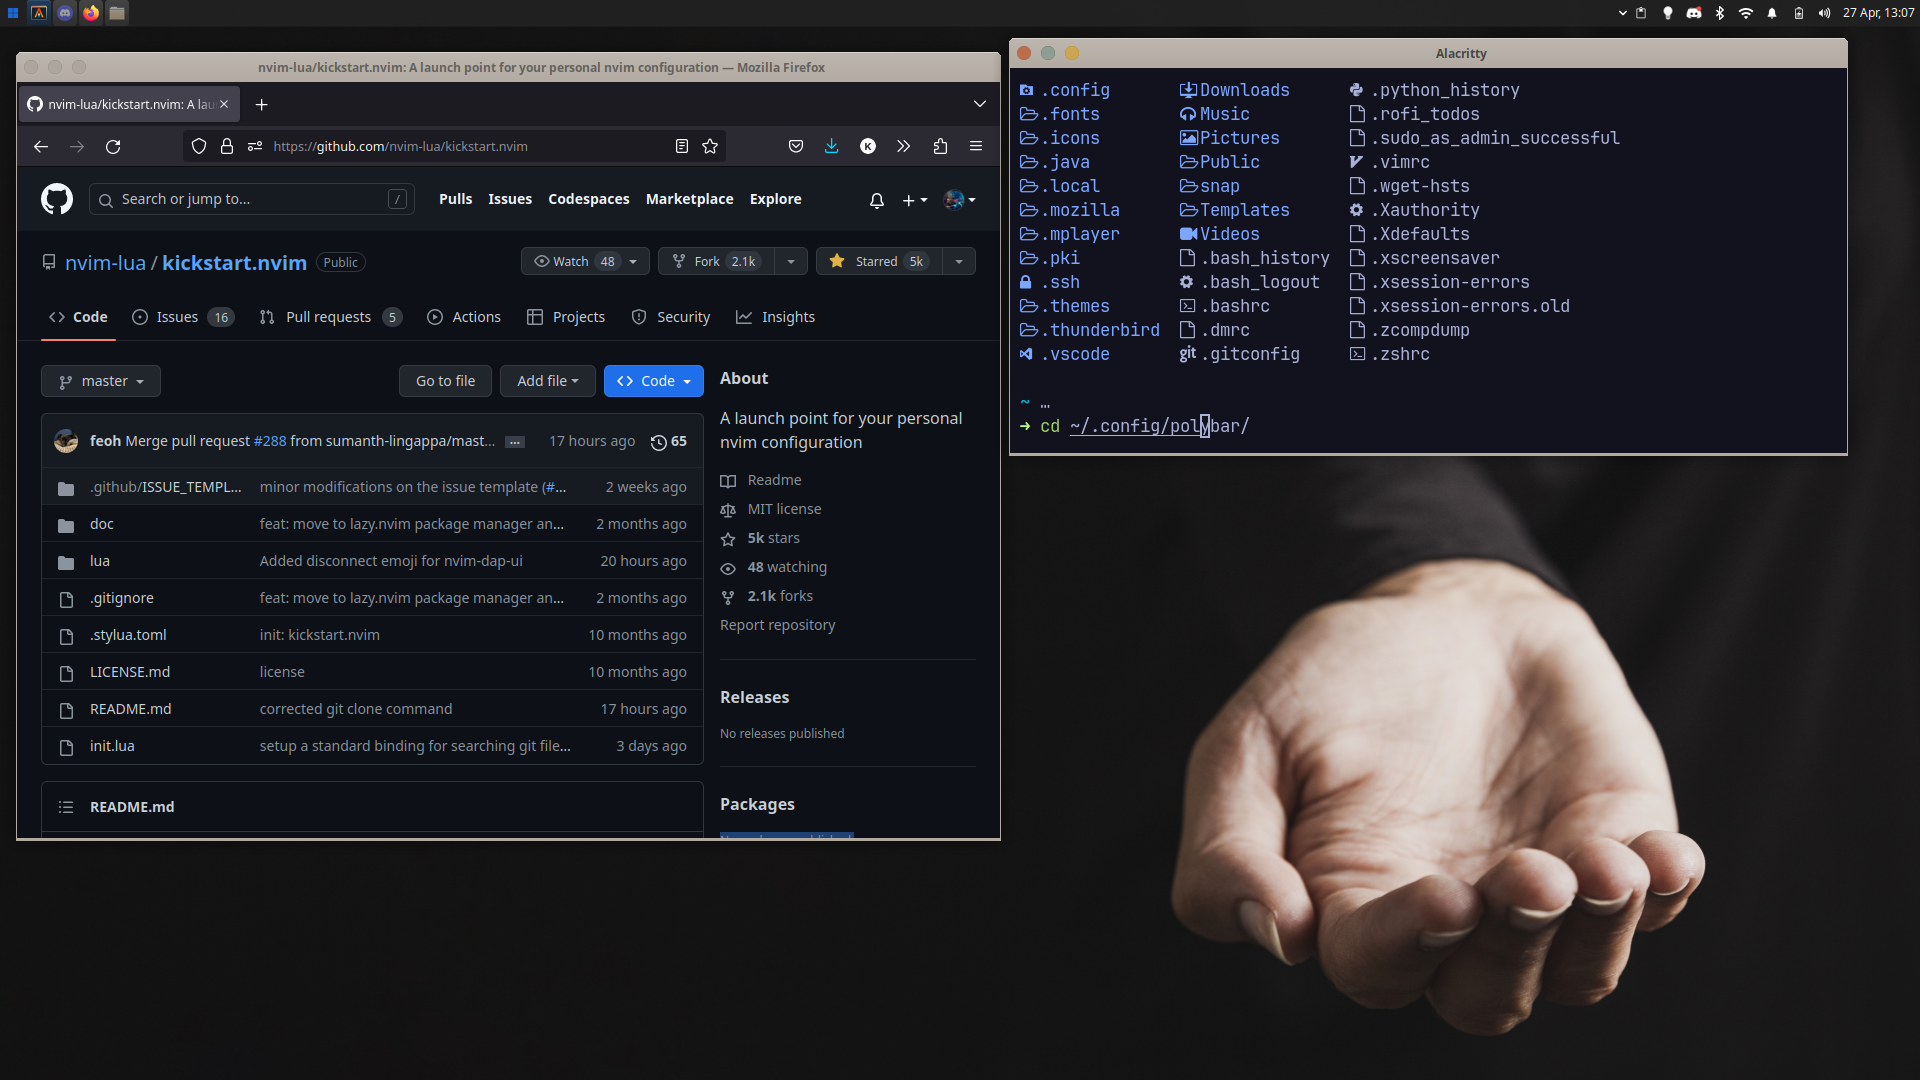Switch to Insights tab
The height and width of the screenshot is (1080, 1920).
coord(776,317)
